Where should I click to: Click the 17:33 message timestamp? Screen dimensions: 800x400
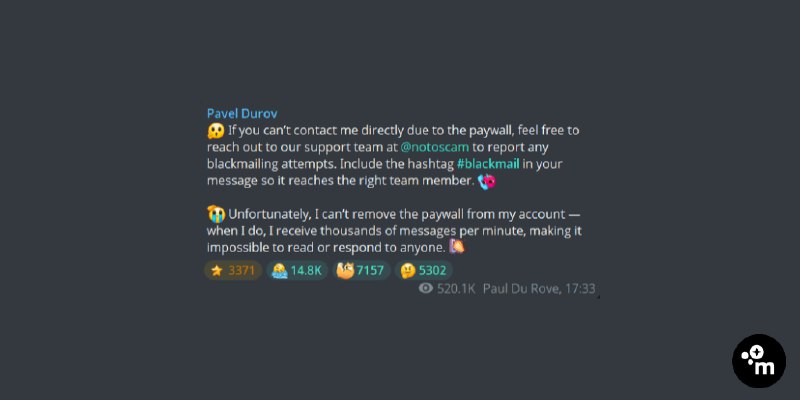[580, 289]
